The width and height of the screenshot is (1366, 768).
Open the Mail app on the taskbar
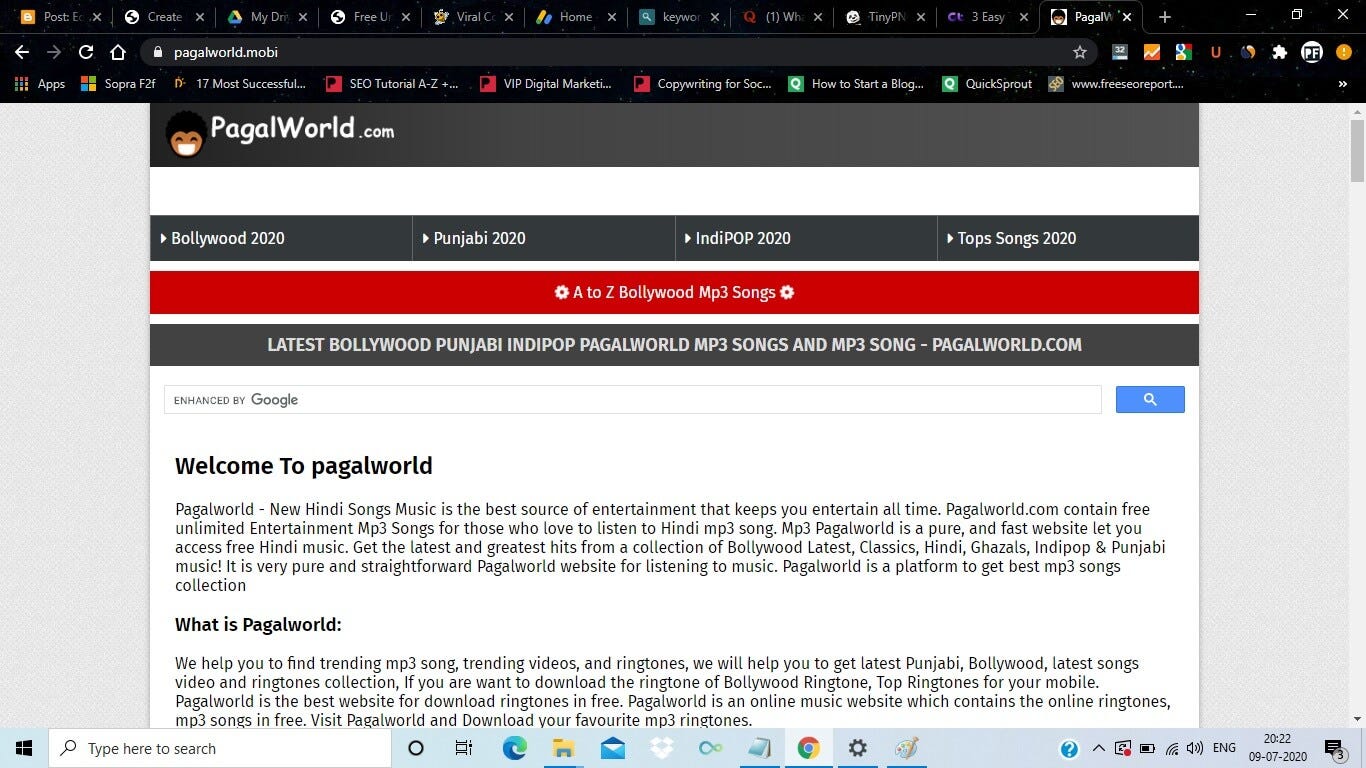point(612,748)
